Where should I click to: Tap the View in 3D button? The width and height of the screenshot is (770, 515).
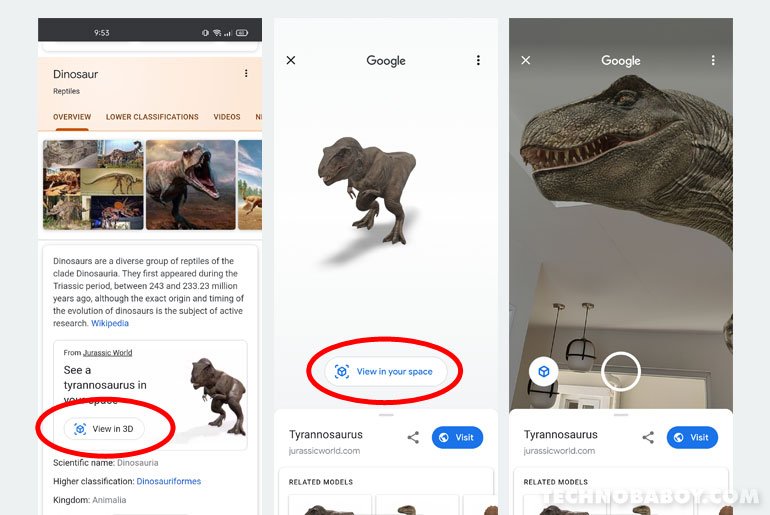click(x=104, y=429)
